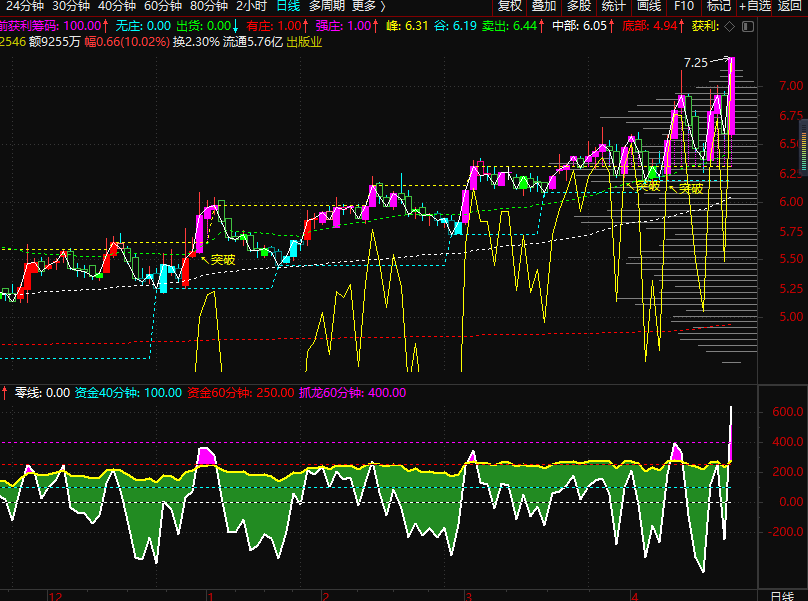808x601 pixels.
Task: Click the diamond icon next to 获利
Action: pyautogui.click(x=727, y=25)
